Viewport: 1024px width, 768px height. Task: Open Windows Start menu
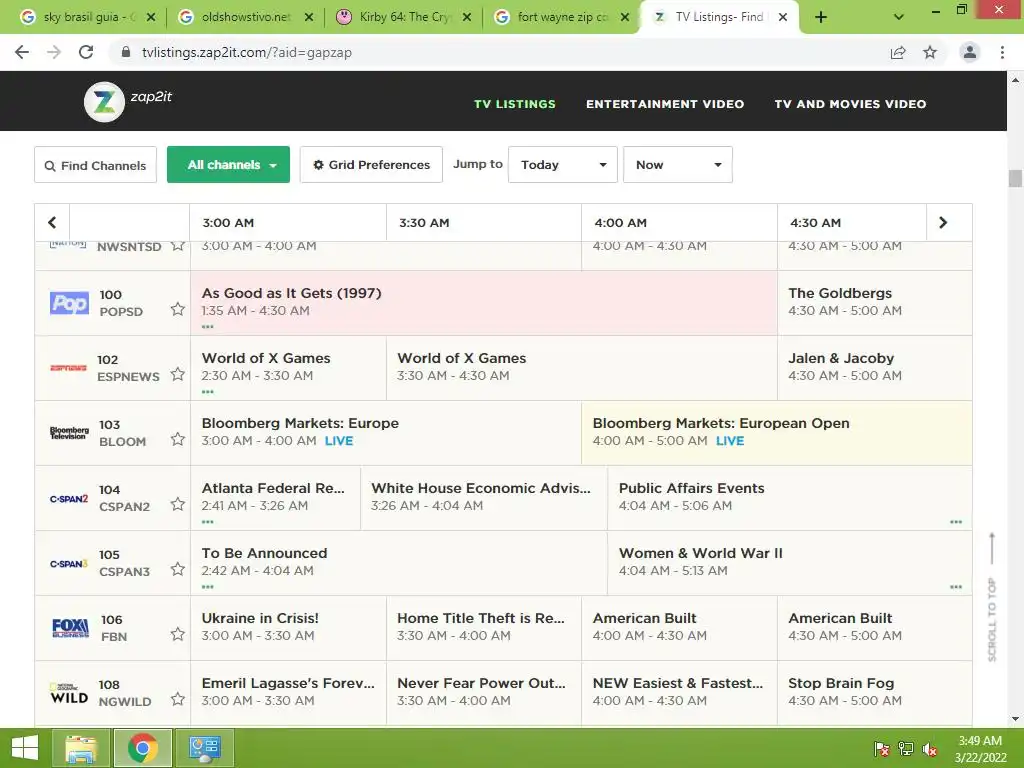[x=25, y=748]
